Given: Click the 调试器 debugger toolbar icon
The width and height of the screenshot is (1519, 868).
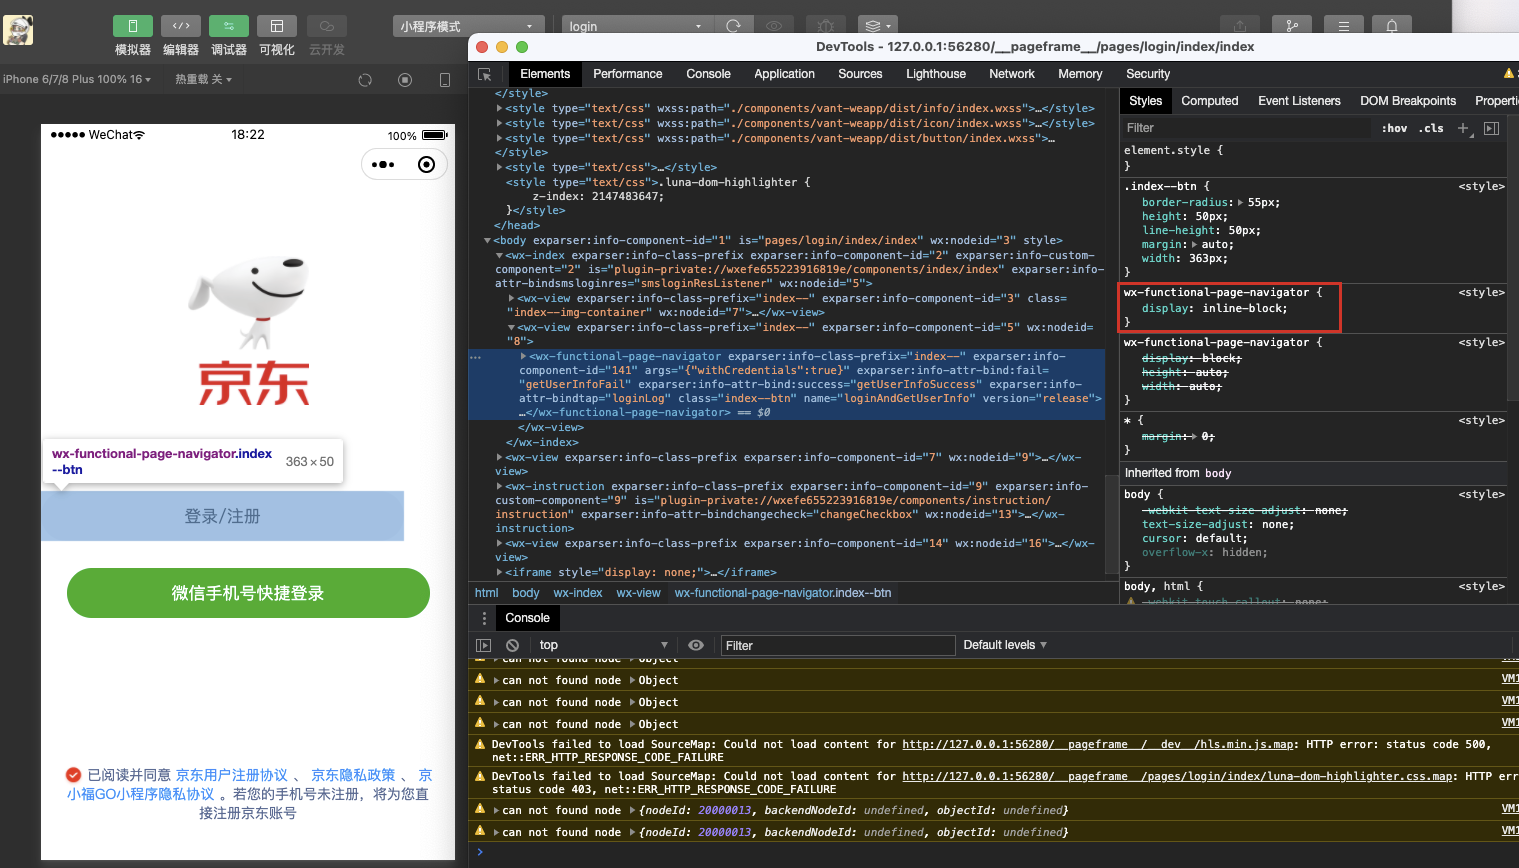Looking at the screenshot, I should (229, 26).
